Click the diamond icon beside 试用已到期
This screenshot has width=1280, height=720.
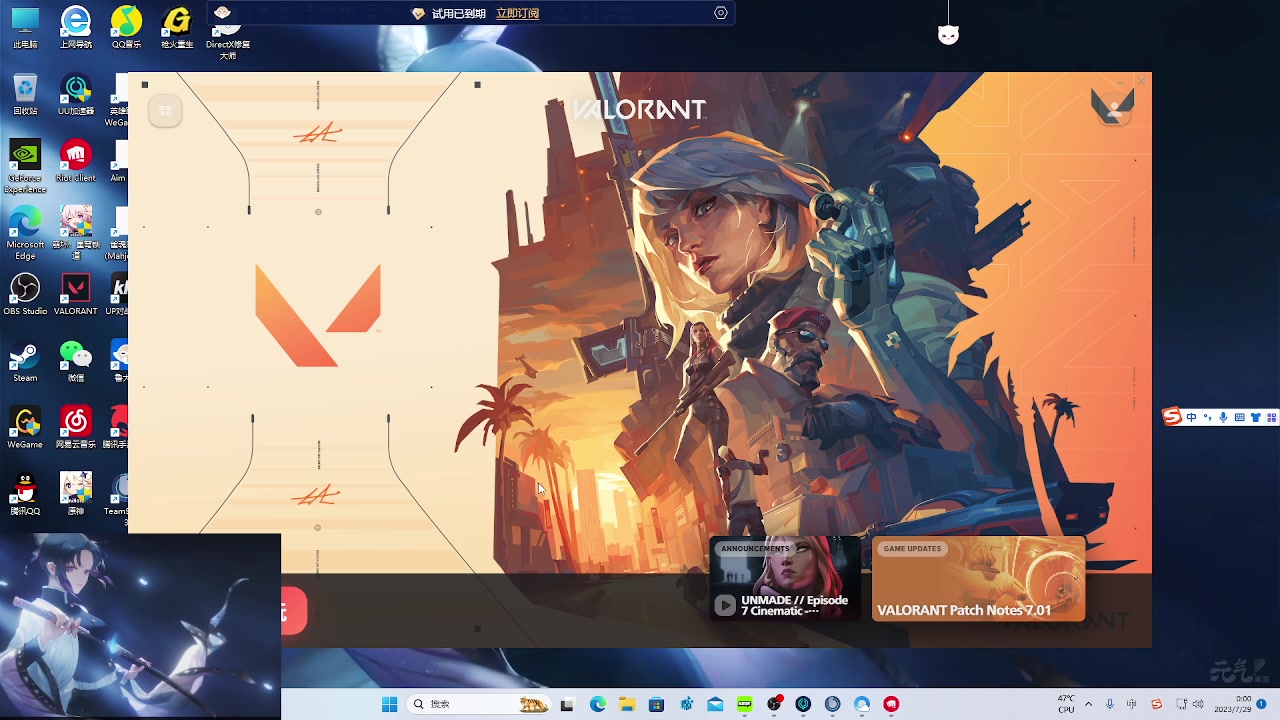[418, 13]
